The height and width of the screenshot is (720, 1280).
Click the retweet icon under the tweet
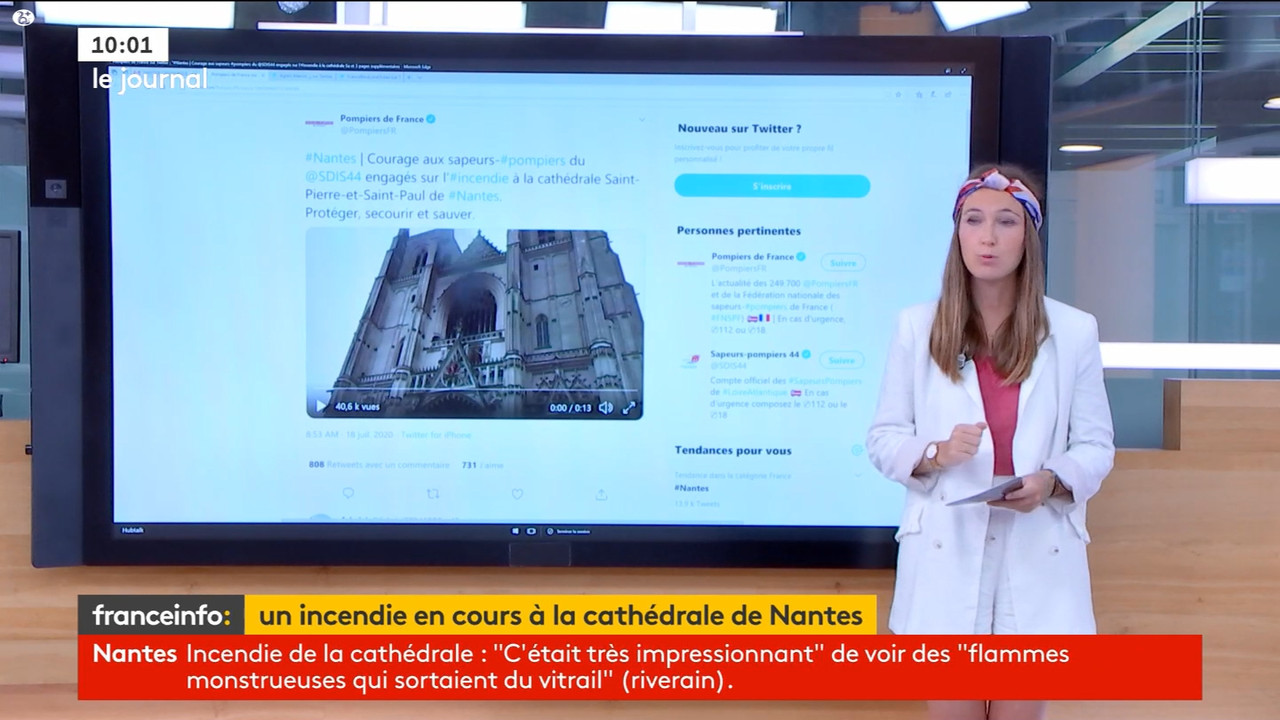tap(433, 493)
